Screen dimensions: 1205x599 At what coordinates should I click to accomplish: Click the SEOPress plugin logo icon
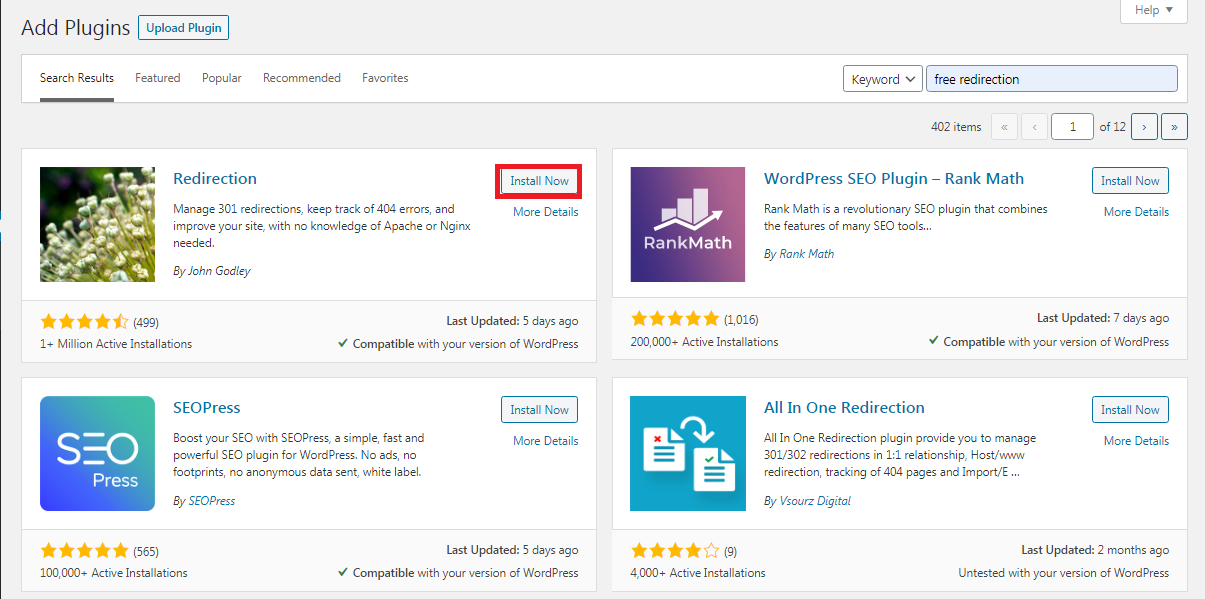point(97,453)
